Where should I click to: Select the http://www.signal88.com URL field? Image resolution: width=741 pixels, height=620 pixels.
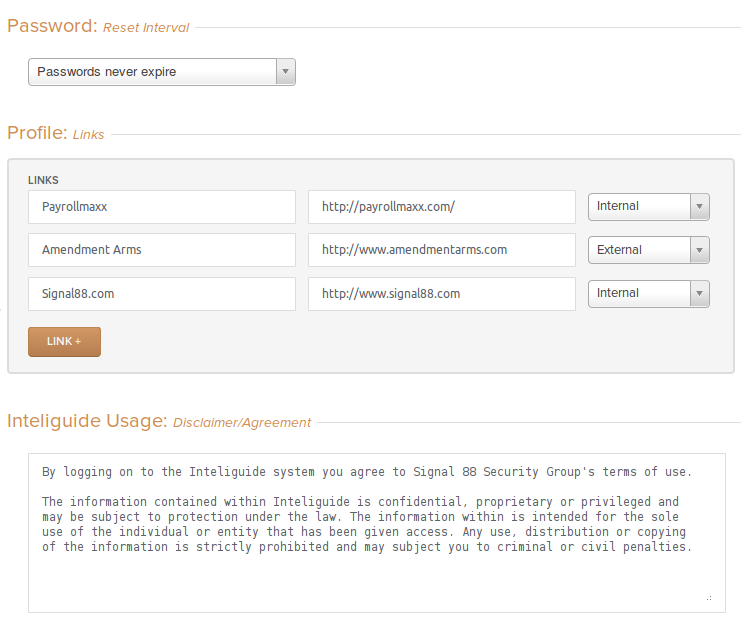click(441, 294)
